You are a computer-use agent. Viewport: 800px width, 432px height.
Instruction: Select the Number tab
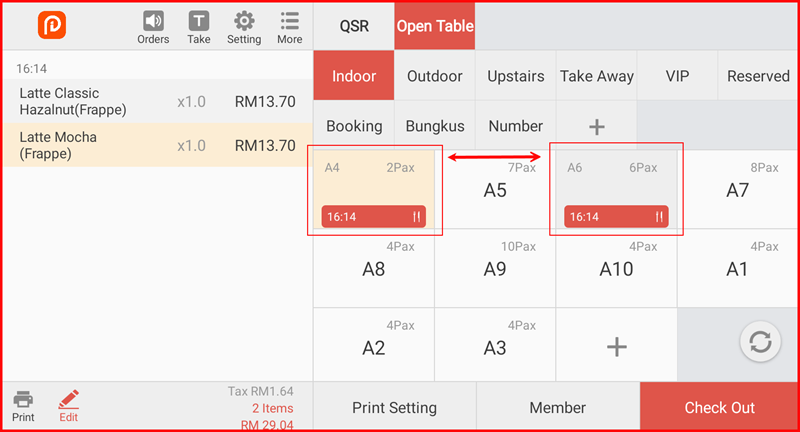pyautogui.click(x=515, y=126)
